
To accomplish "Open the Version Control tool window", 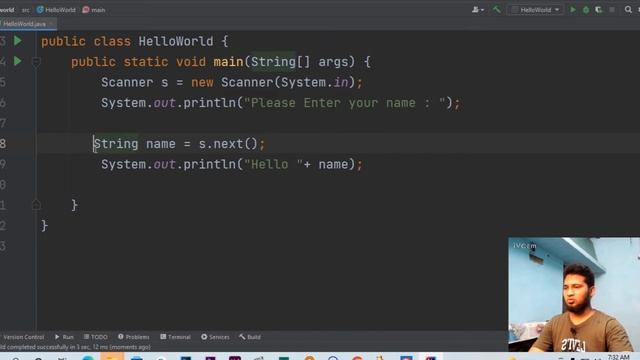I will coord(23,337).
